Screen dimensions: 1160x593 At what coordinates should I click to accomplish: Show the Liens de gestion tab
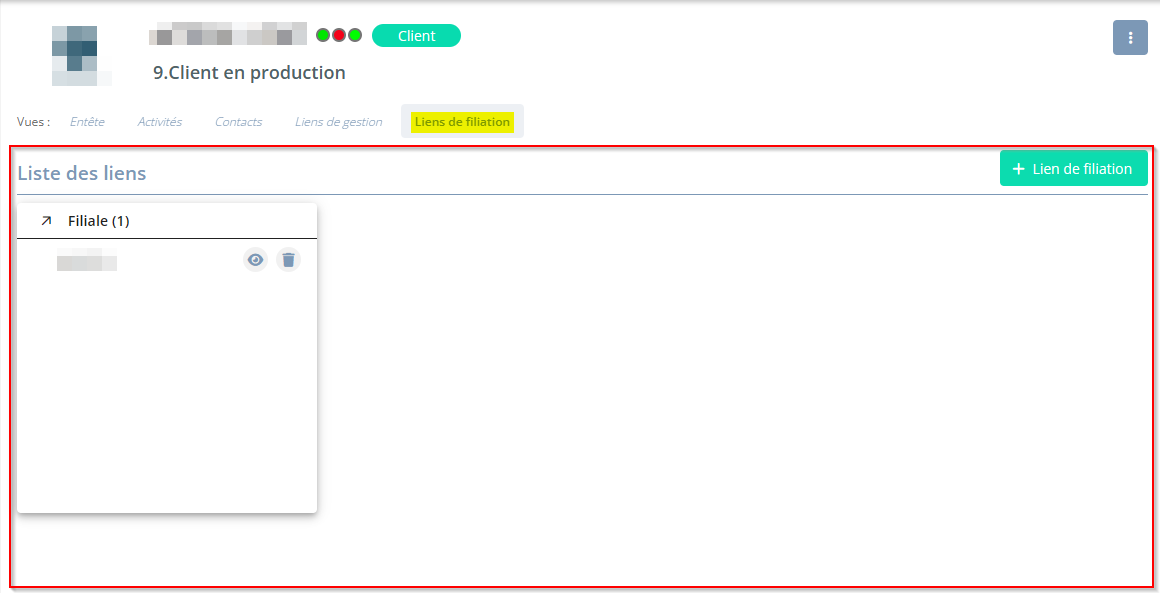[338, 122]
